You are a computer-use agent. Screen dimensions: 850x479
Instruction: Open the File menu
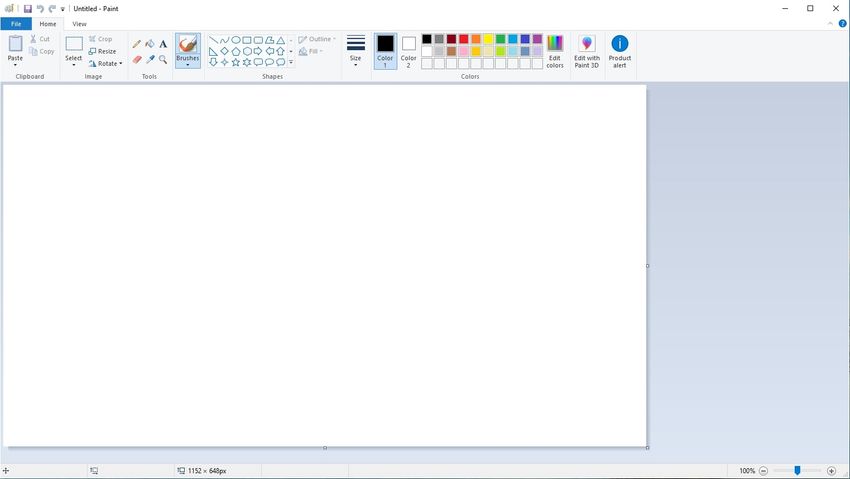point(16,23)
